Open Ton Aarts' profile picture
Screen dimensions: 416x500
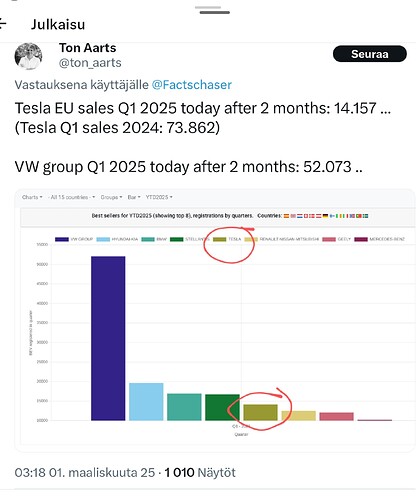[28, 56]
